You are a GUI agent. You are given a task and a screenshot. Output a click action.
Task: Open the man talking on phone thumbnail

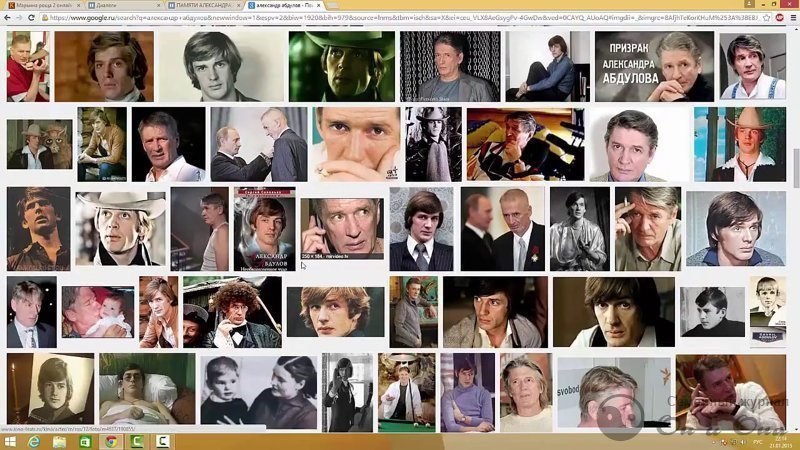point(342,229)
